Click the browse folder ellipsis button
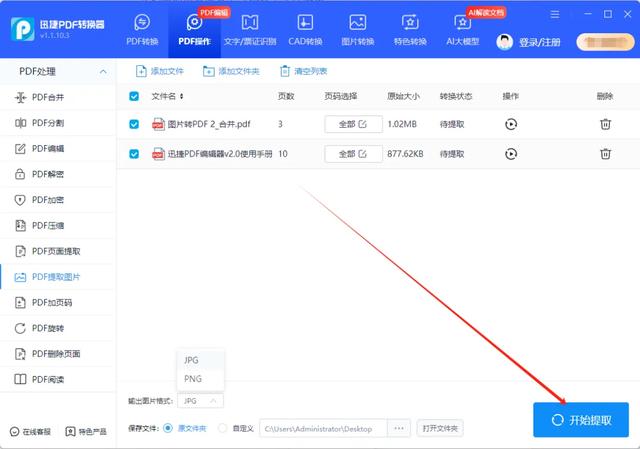 [399, 429]
